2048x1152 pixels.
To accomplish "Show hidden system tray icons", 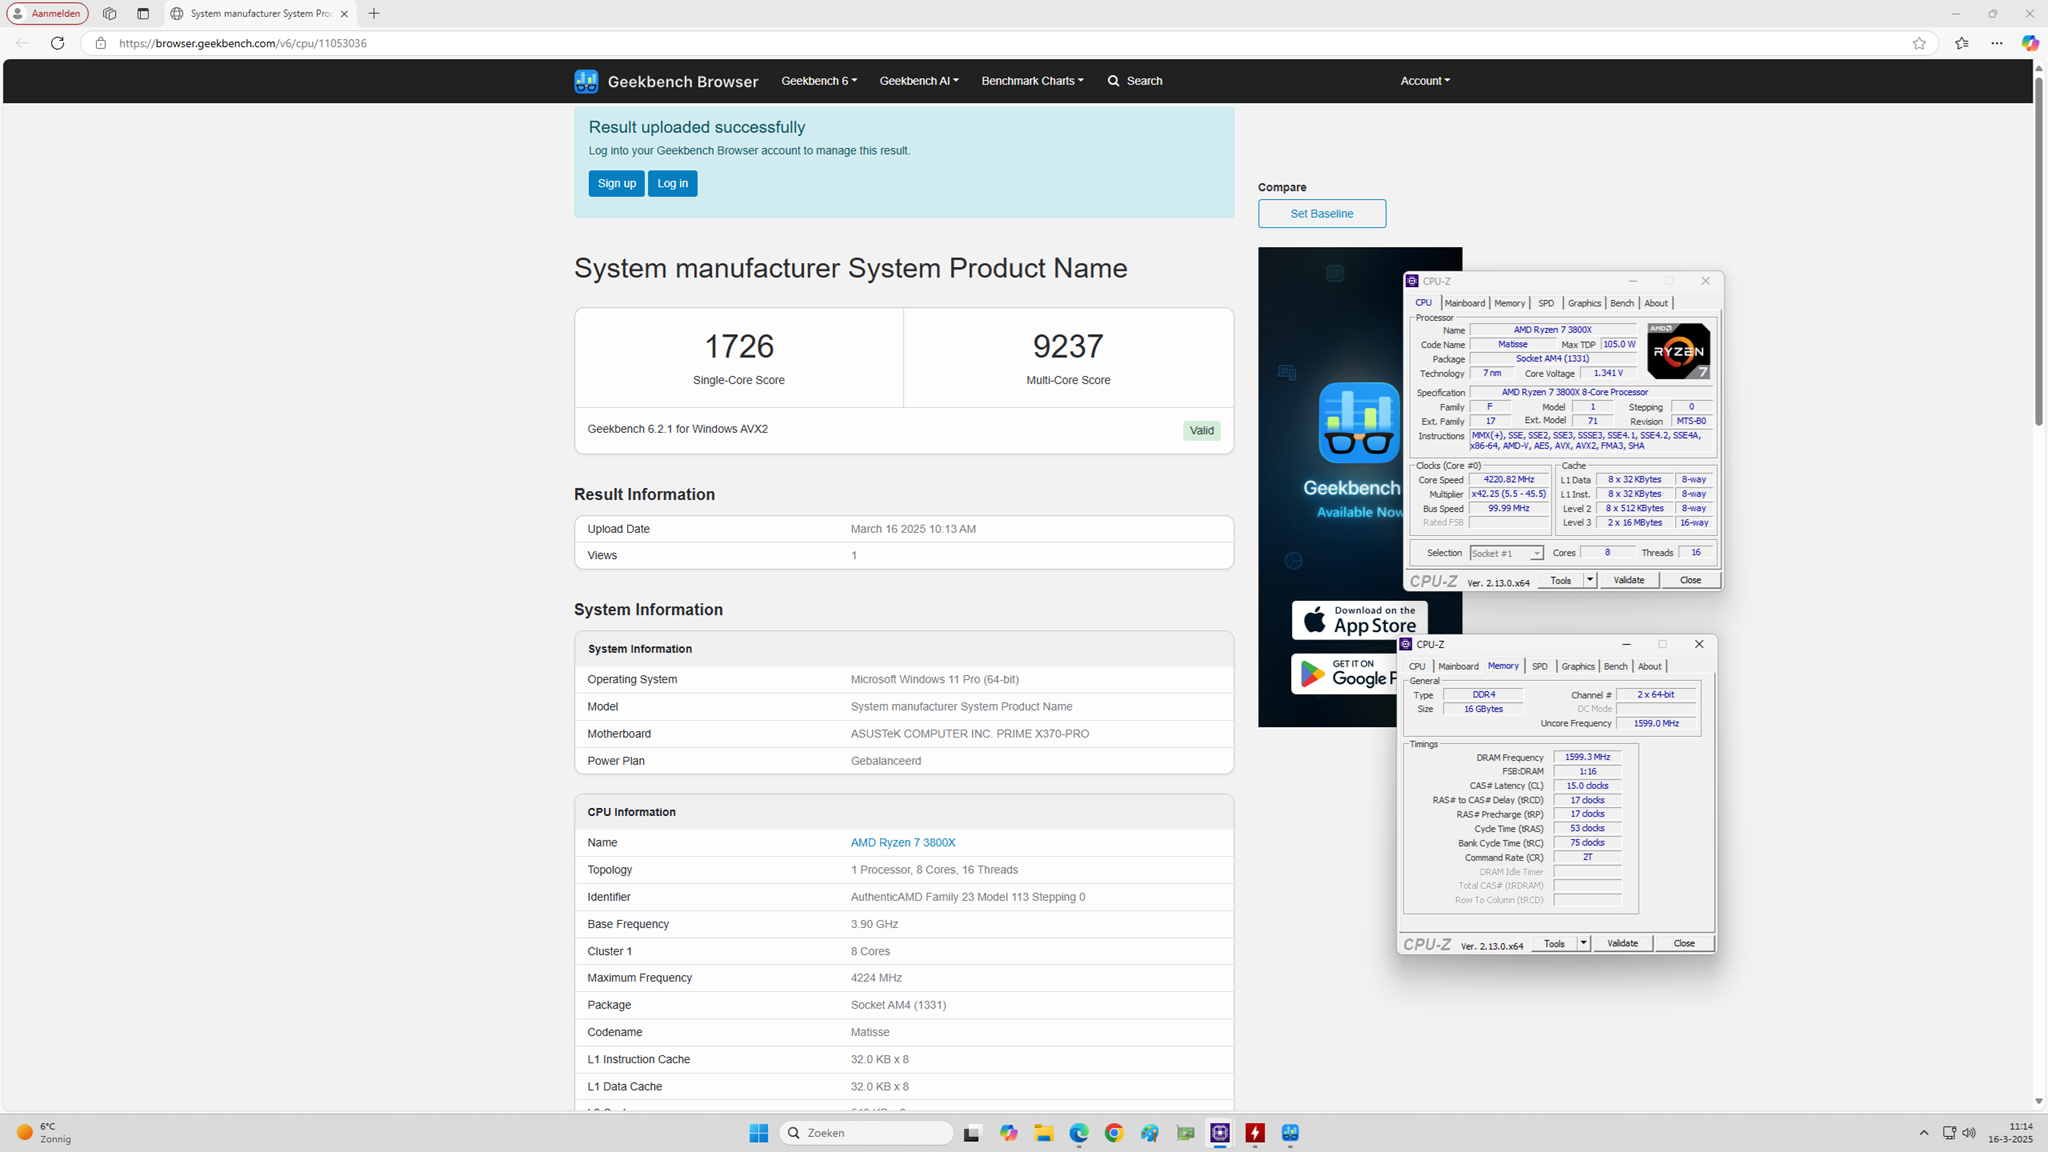I will click(1924, 1133).
